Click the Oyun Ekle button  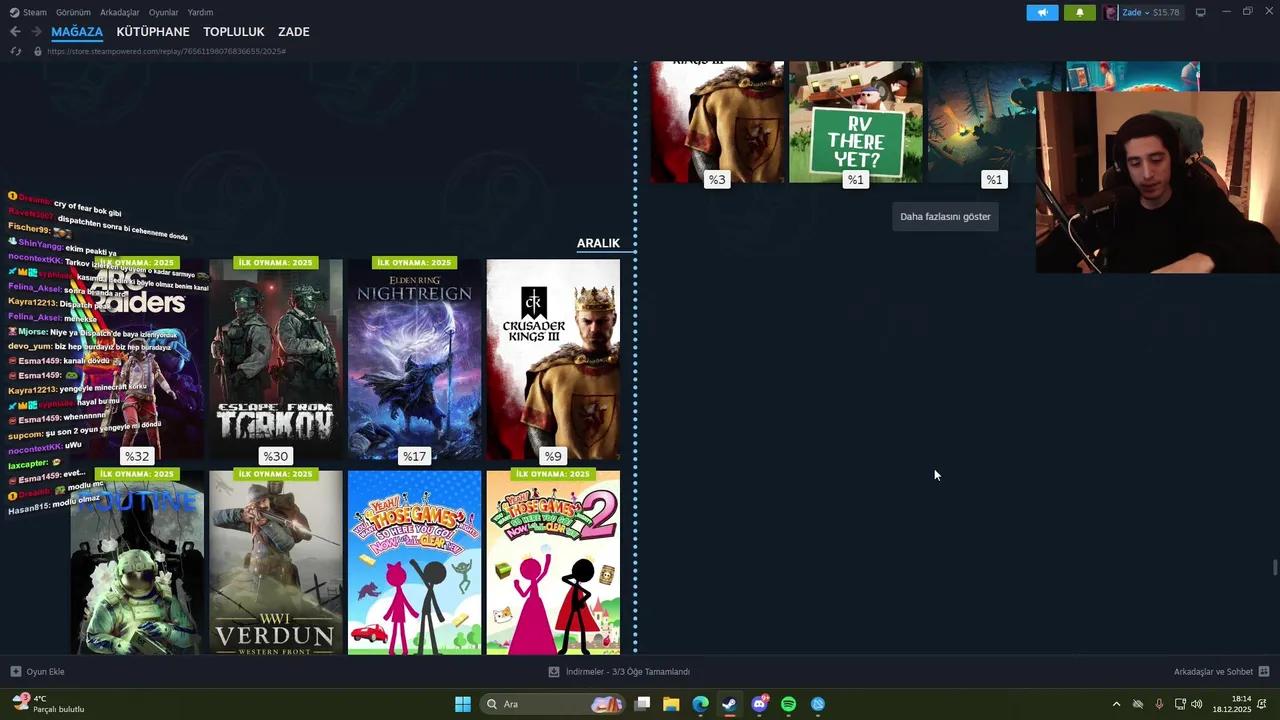(37, 672)
